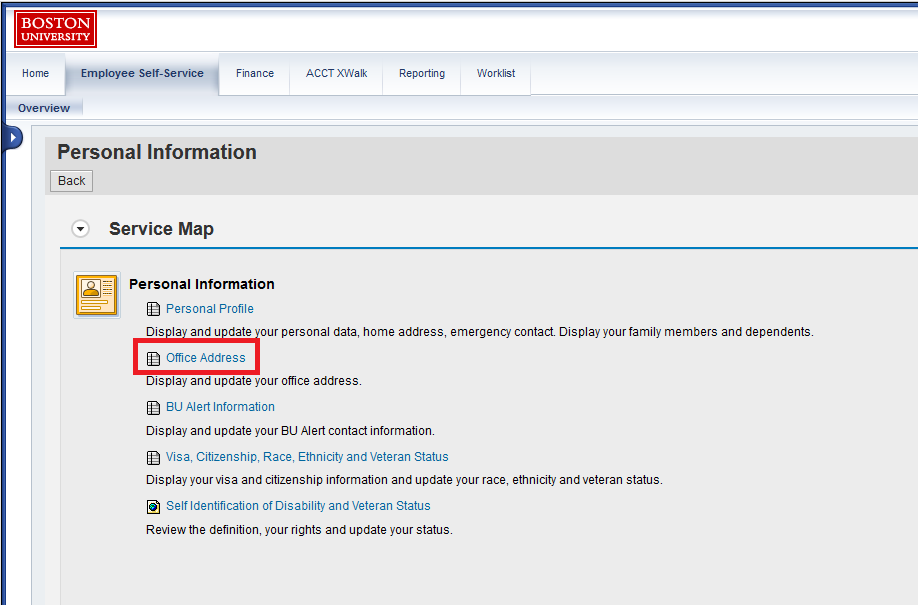
Task: Click the icon beside Office Address
Action: [153, 358]
